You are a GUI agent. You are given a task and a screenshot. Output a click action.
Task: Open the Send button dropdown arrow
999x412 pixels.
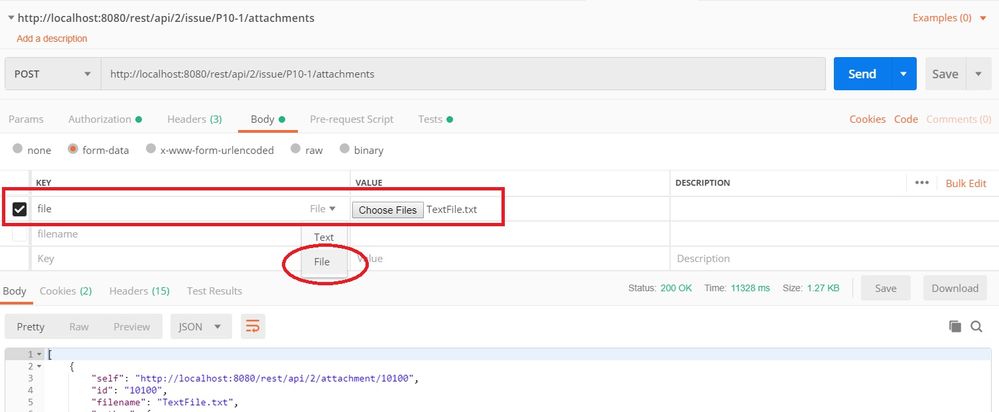pyautogui.click(x=903, y=74)
